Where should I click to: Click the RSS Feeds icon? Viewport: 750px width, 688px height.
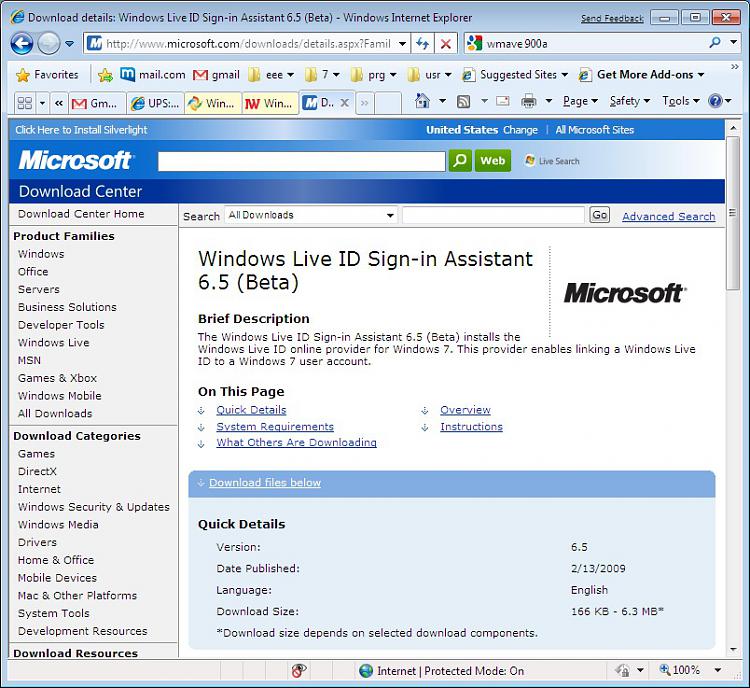click(x=463, y=101)
